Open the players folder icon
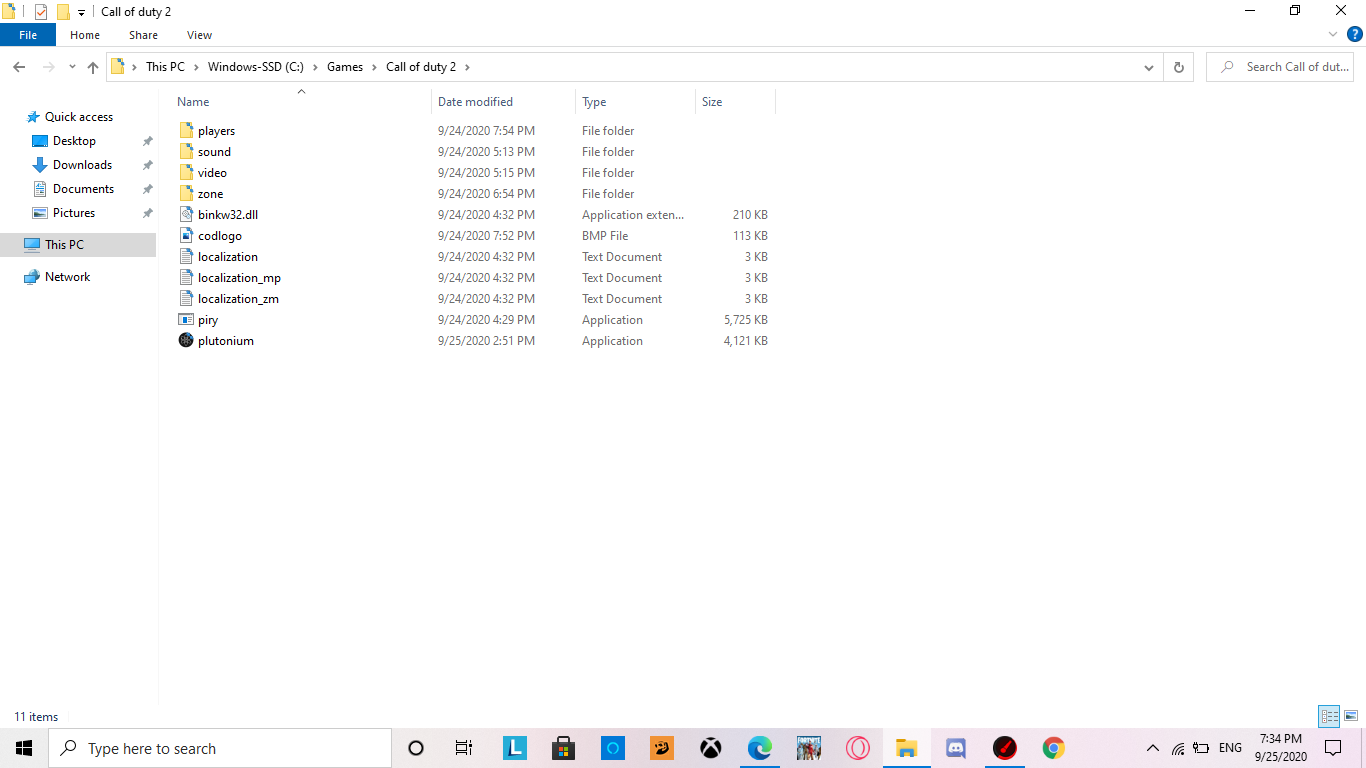This screenshot has height=768, width=1366. 186,131
